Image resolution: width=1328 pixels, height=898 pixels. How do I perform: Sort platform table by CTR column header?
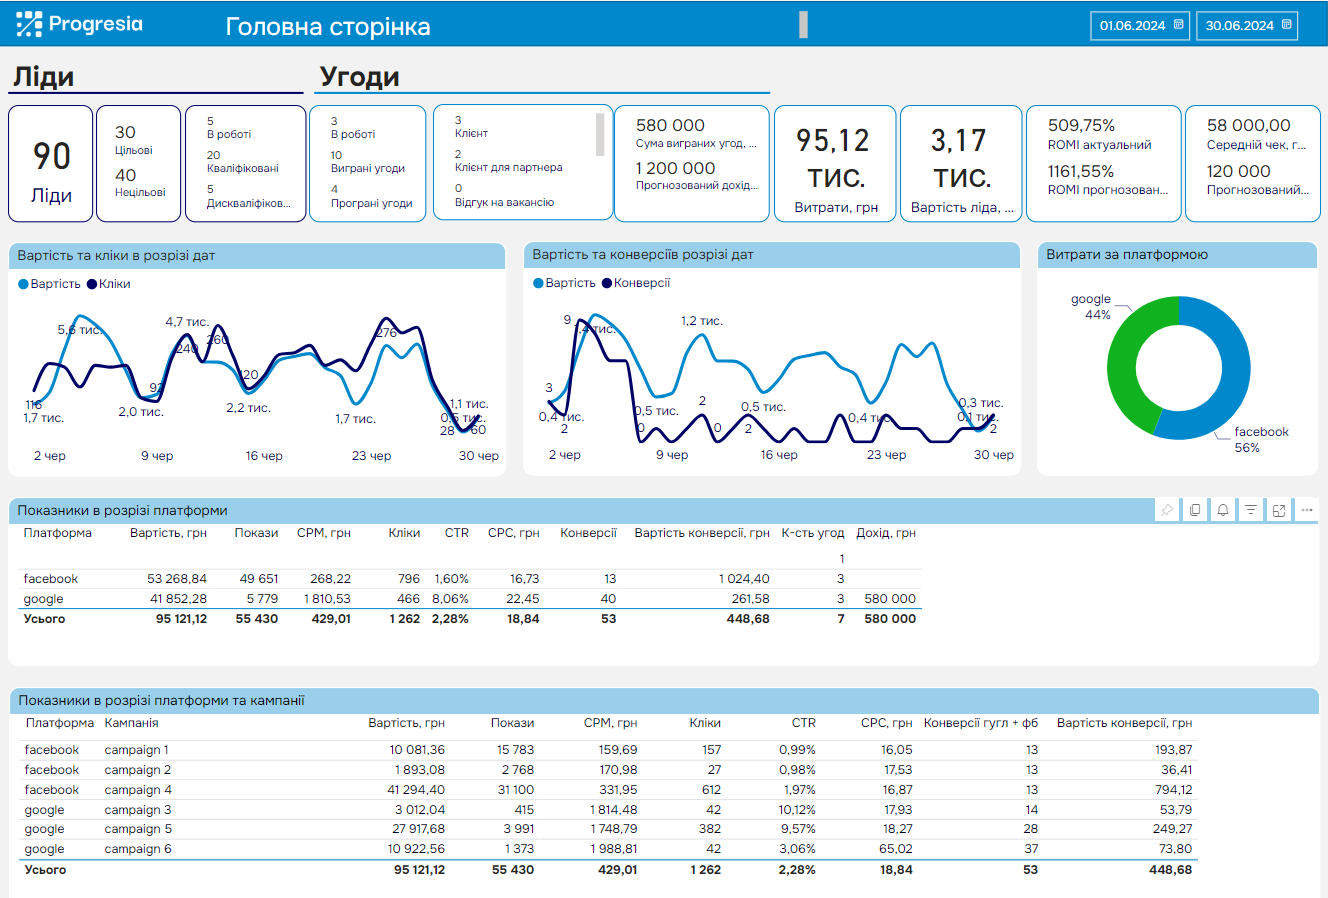click(456, 533)
